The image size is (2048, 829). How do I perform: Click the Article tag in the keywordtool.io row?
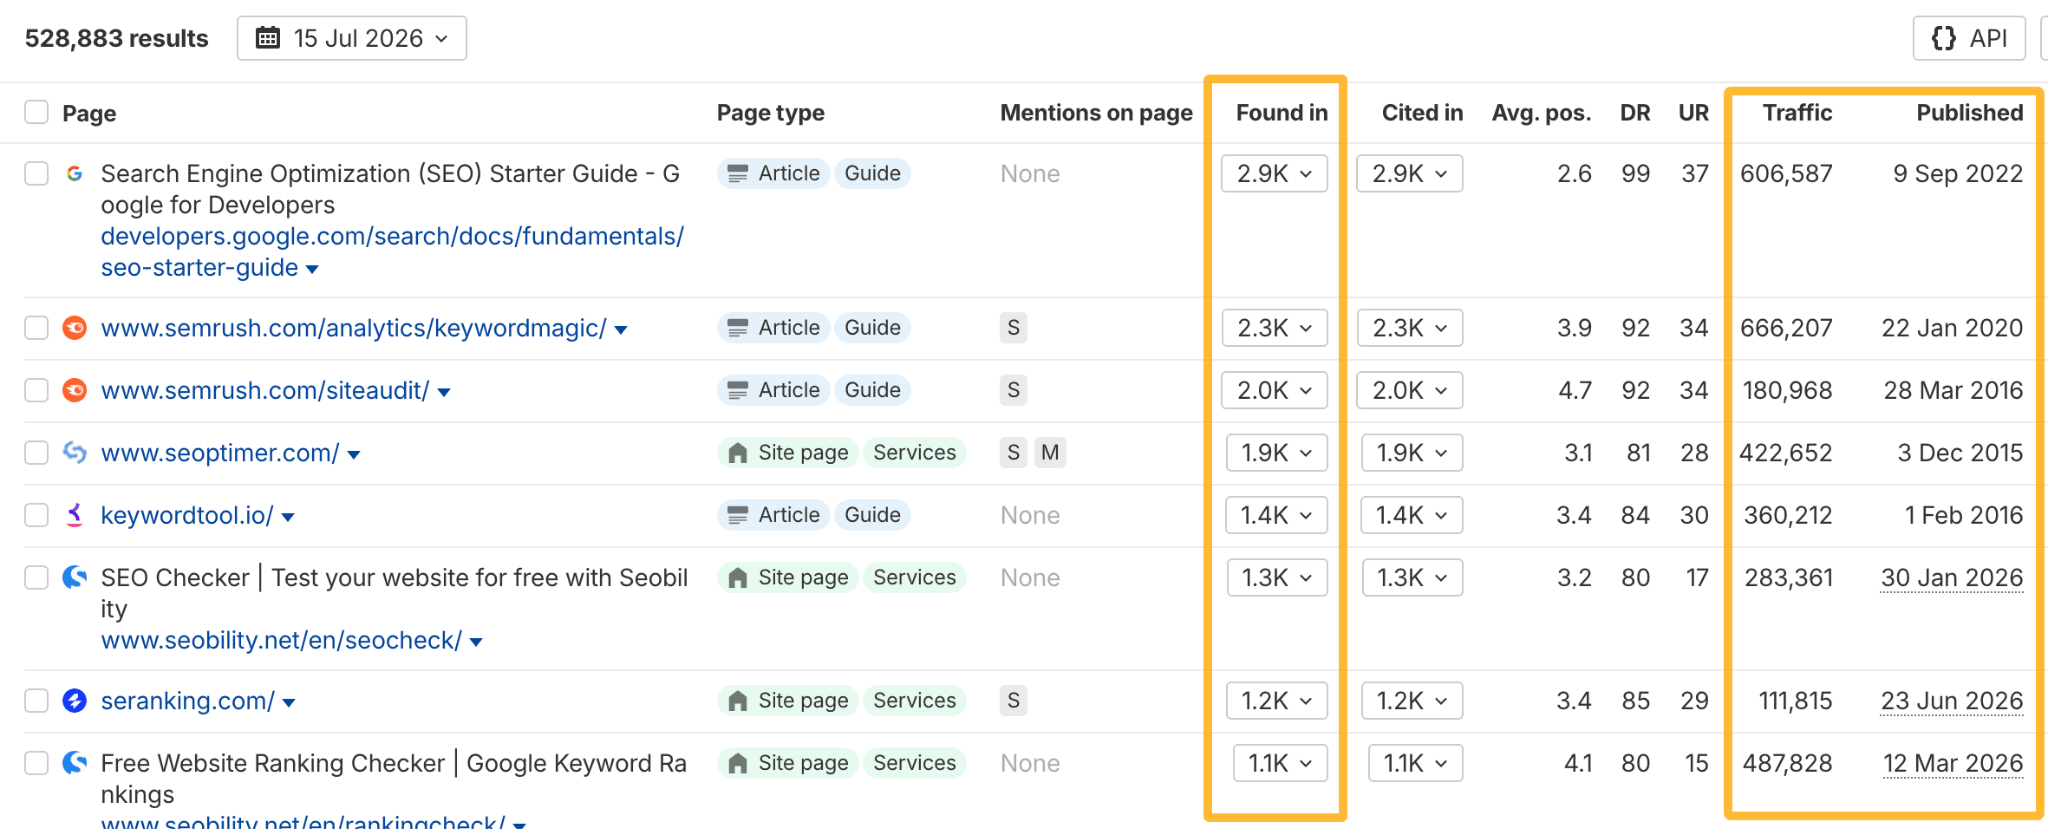click(773, 515)
